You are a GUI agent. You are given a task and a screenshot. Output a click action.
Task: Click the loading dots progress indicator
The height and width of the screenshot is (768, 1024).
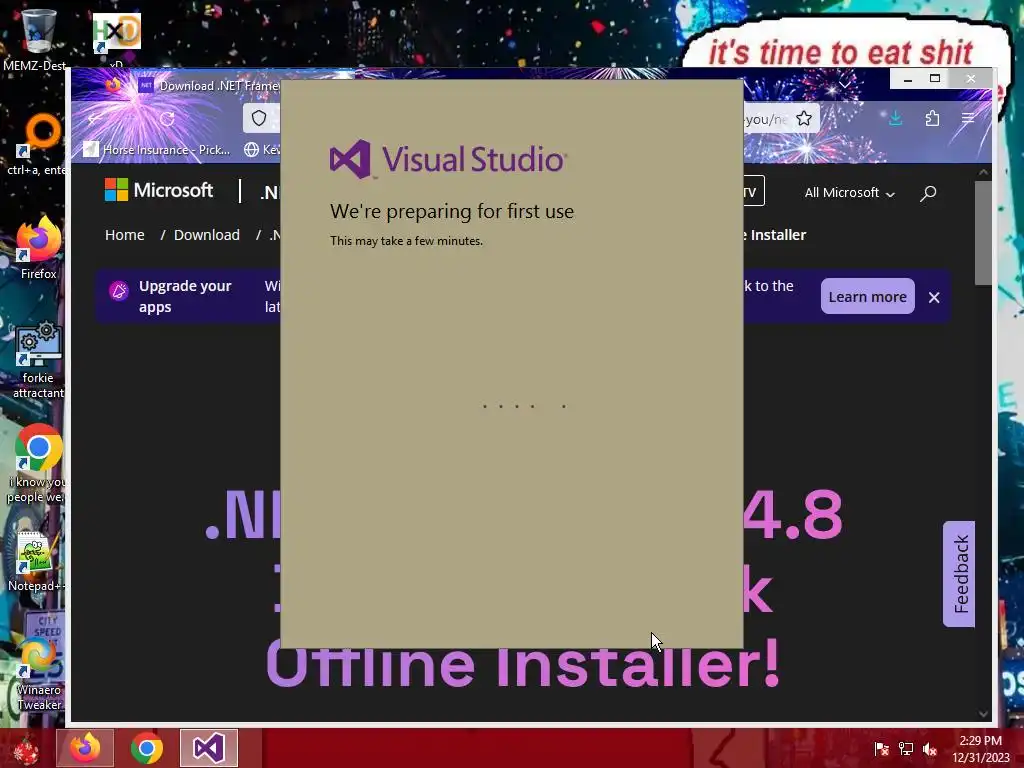click(524, 406)
